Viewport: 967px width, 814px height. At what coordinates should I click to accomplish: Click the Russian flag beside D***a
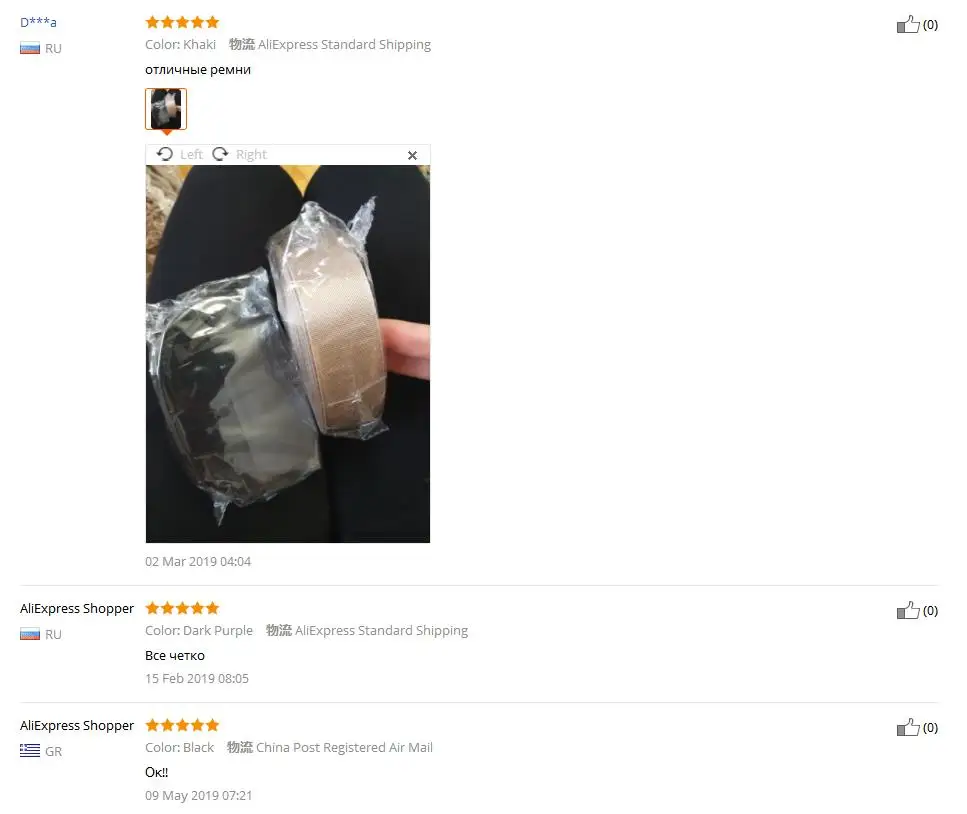(x=30, y=48)
